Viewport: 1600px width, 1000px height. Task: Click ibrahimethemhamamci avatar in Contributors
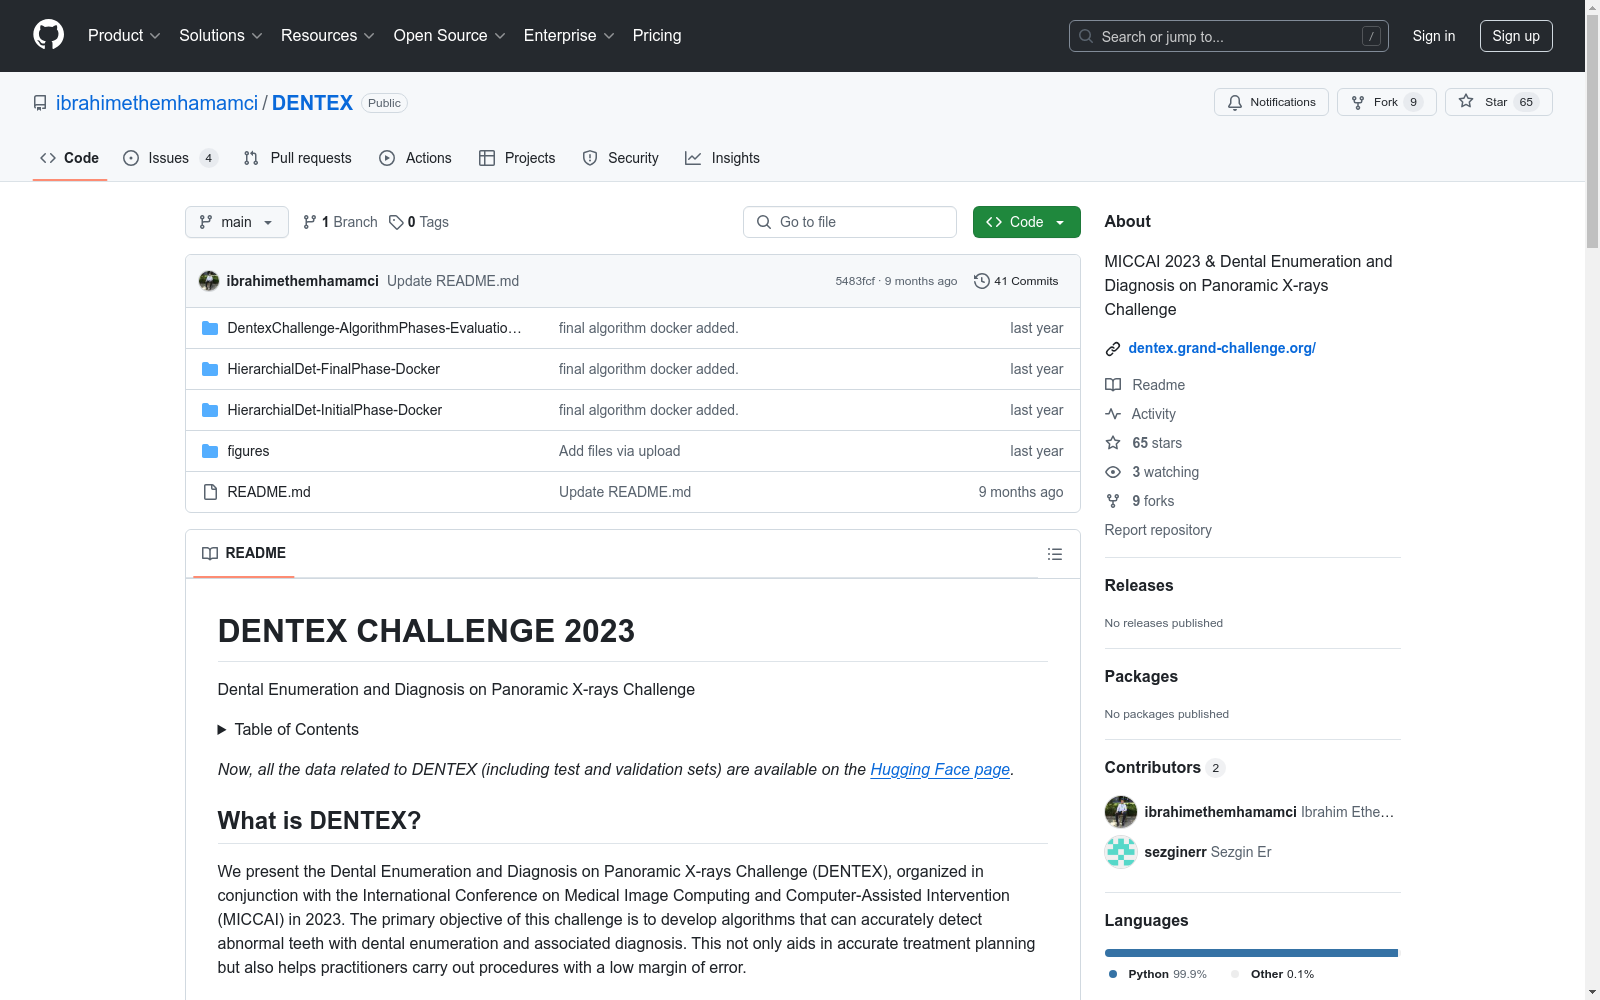(x=1121, y=812)
